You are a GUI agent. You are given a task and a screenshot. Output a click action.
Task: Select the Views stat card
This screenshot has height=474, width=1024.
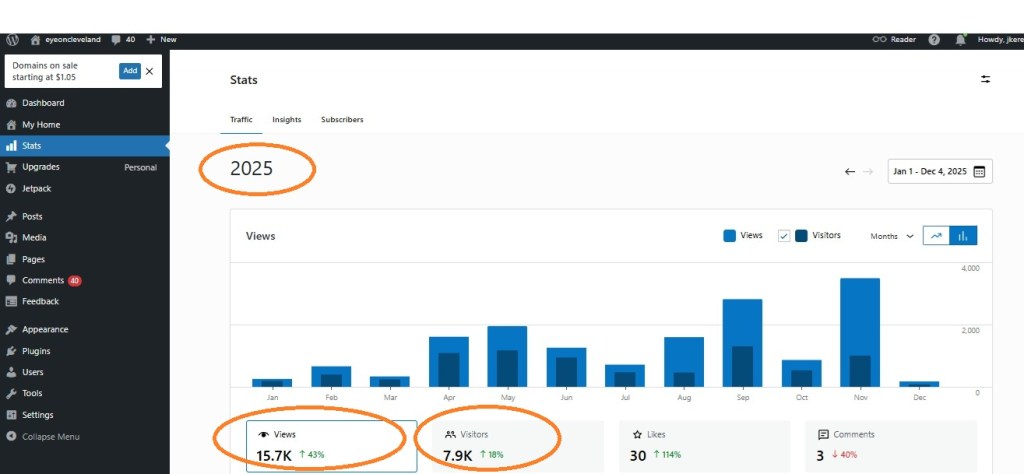coord(331,446)
